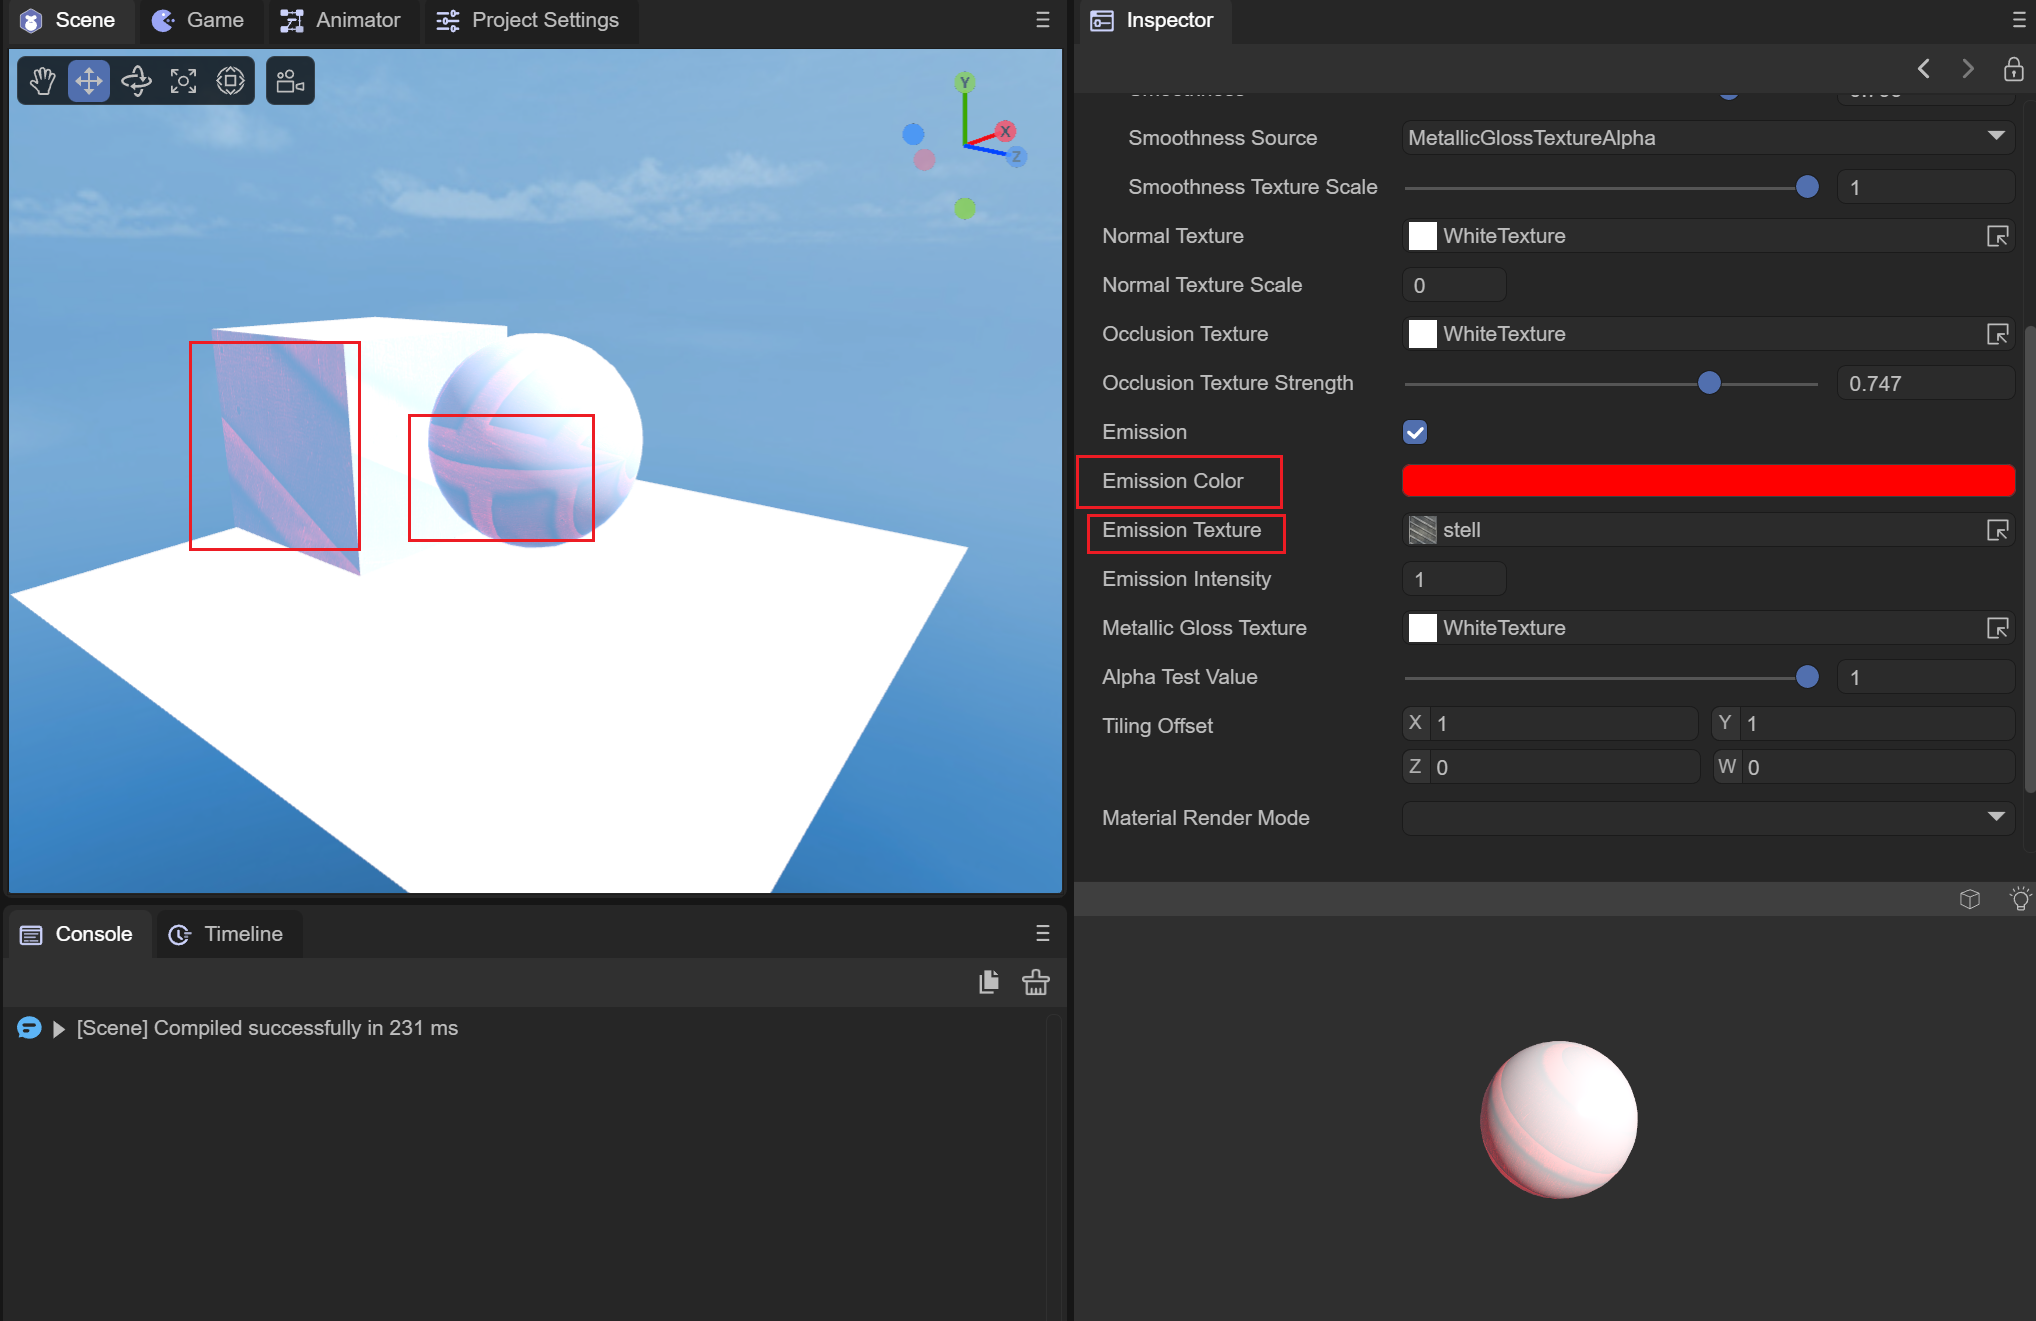This screenshot has height=1321, width=2036.
Task: Select the Scale tool
Action: 183,81
